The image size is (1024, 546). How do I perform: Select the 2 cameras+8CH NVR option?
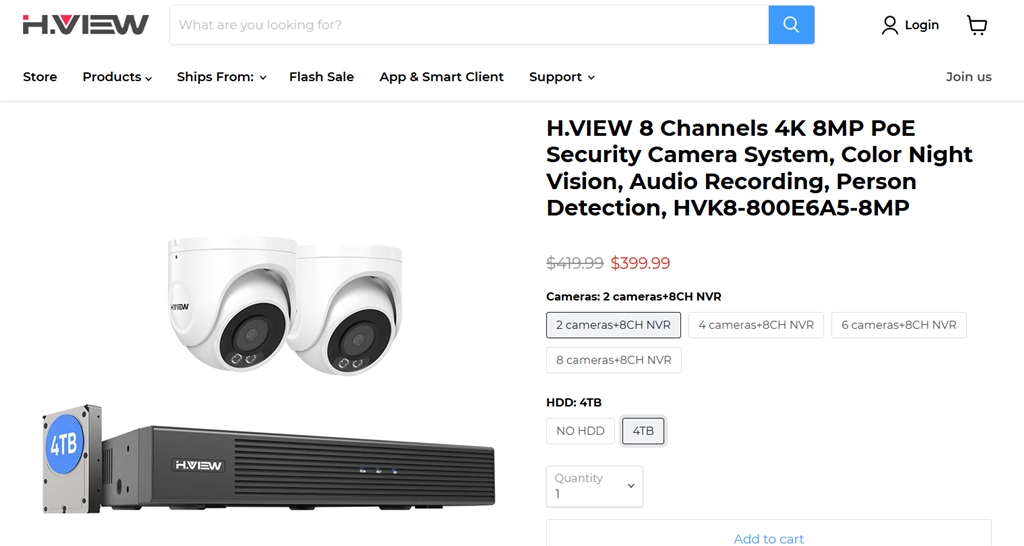(x=613, y=325)
